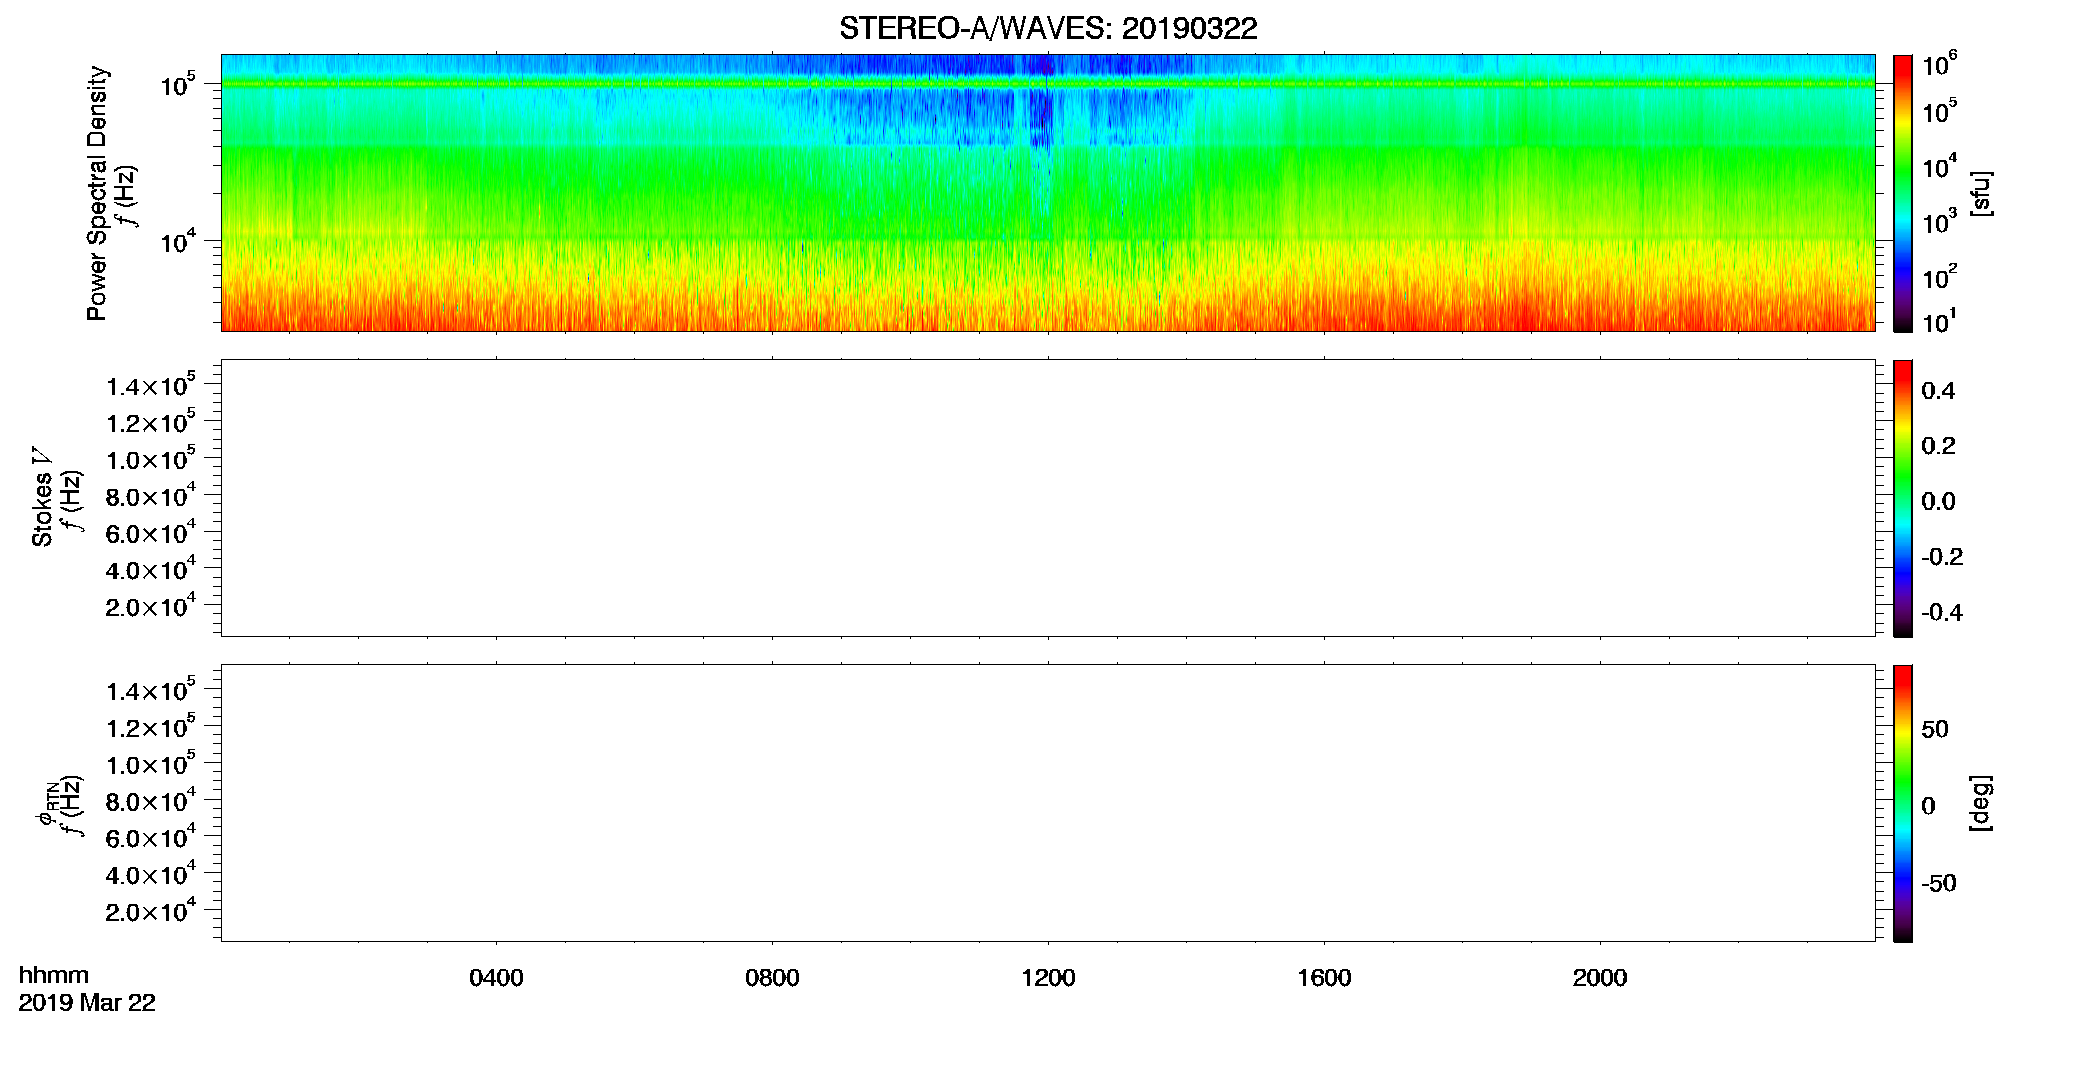This screenshot has height=1080, width=2096.
Task: Select the 1200 time axis label
Action: click(1048, 978)
